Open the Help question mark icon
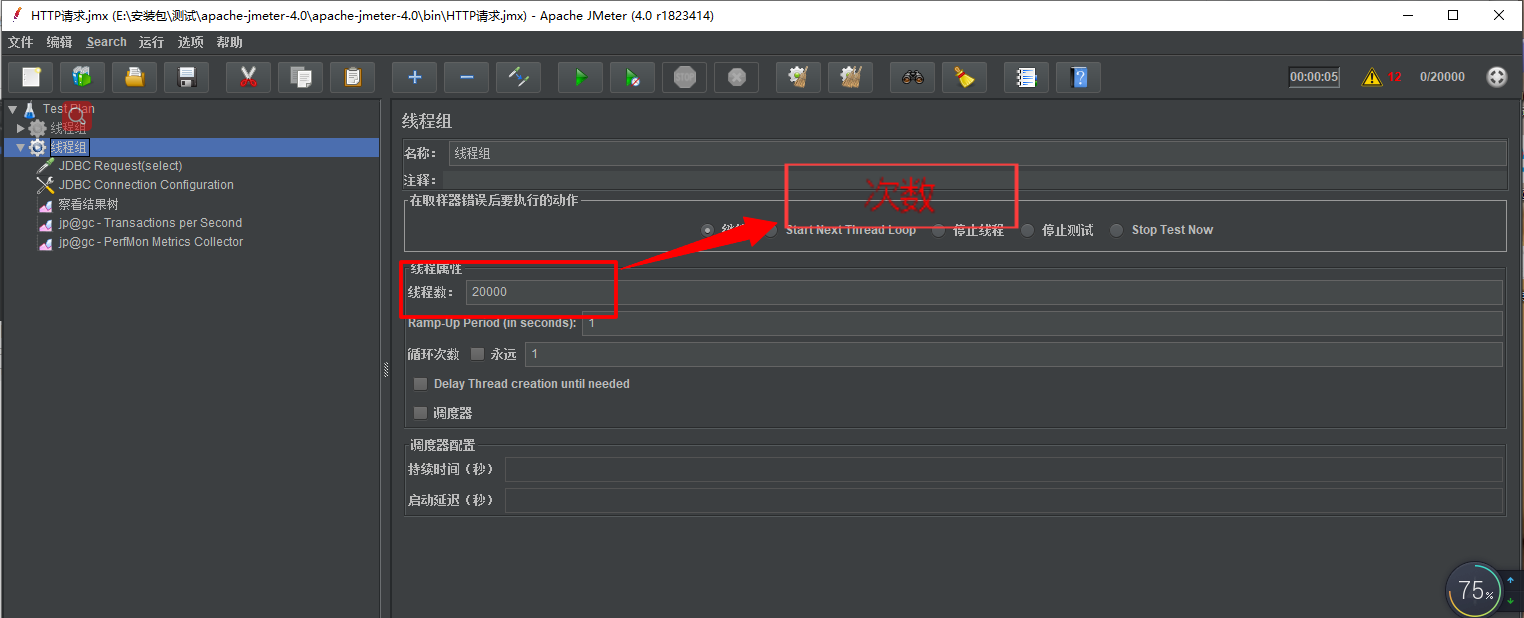 pyautogui.click(x=1078, y=77)
